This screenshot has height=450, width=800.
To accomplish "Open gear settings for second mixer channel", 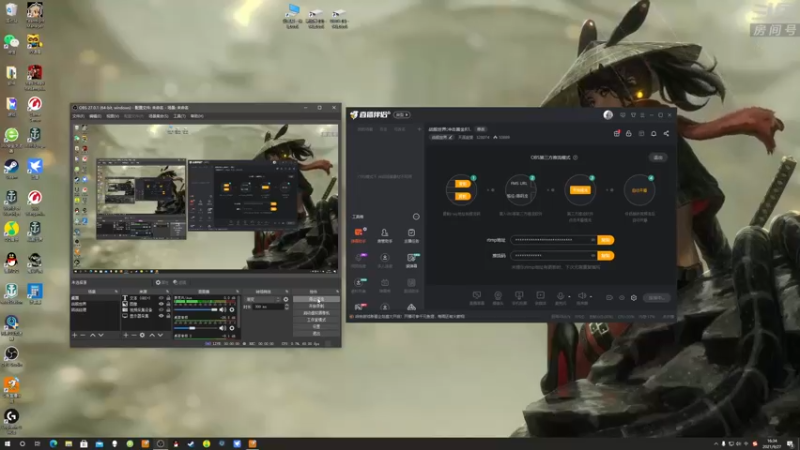I will point(232,328).
